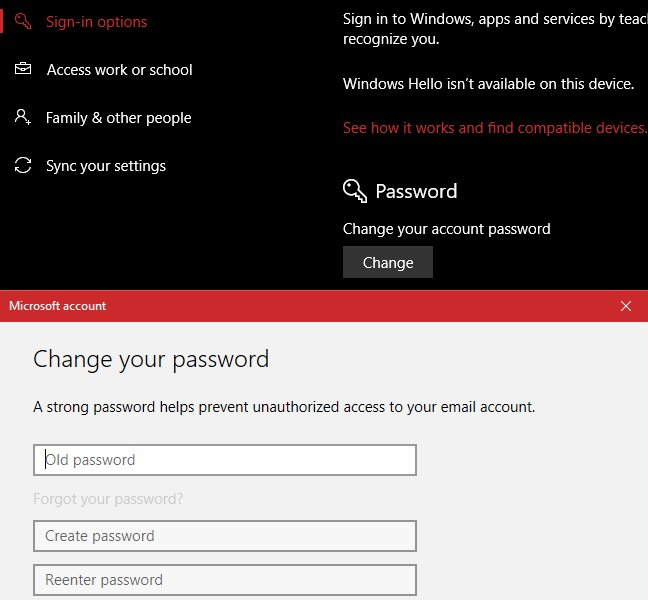Click the Sync your settings arrows icon
Viewport: 648px width, 600px height.
(x=22, y=166)
